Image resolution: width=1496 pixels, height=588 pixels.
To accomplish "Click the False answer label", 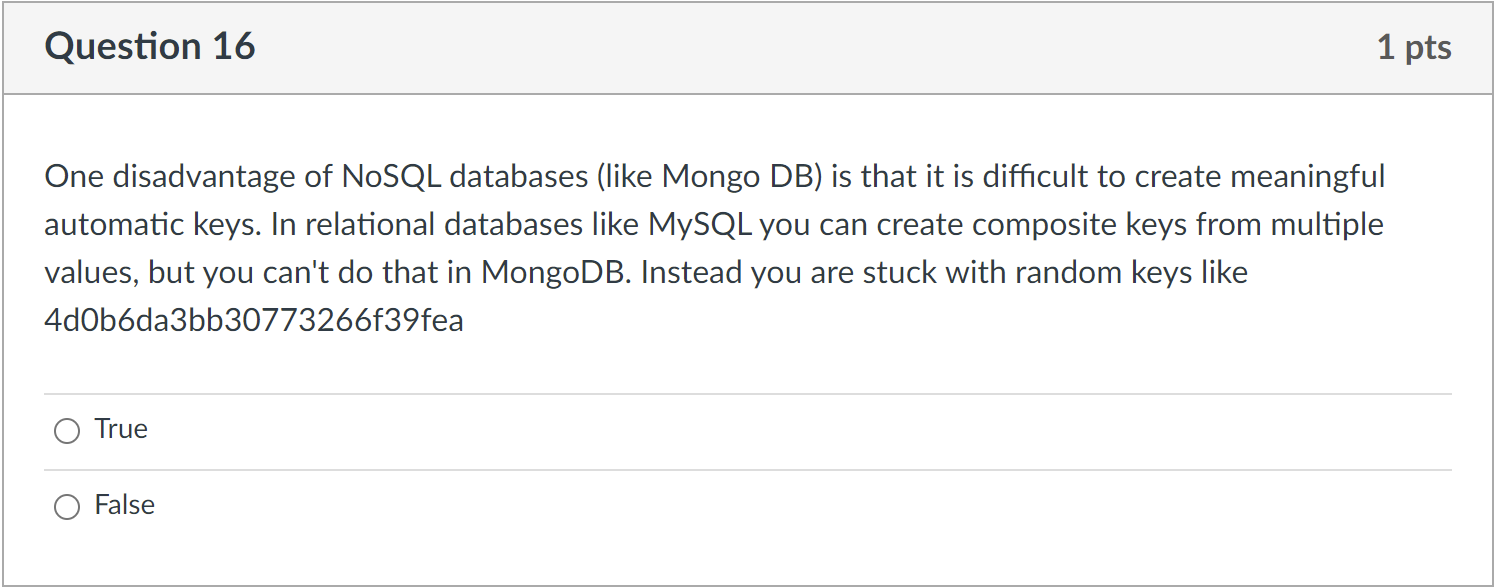I will pos(124,505).
